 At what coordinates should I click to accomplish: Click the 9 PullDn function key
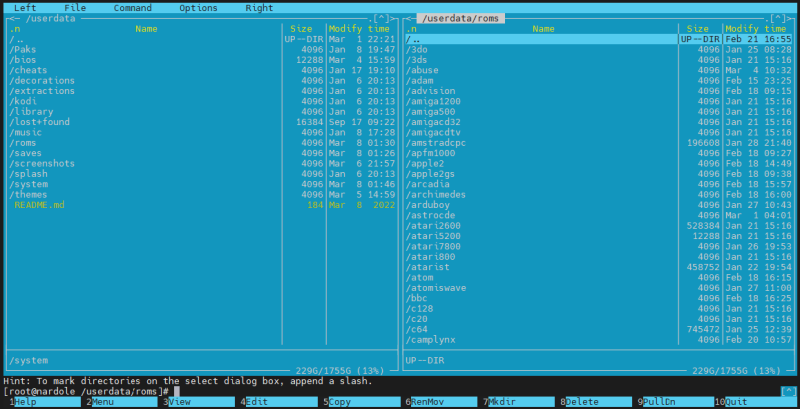675,402
